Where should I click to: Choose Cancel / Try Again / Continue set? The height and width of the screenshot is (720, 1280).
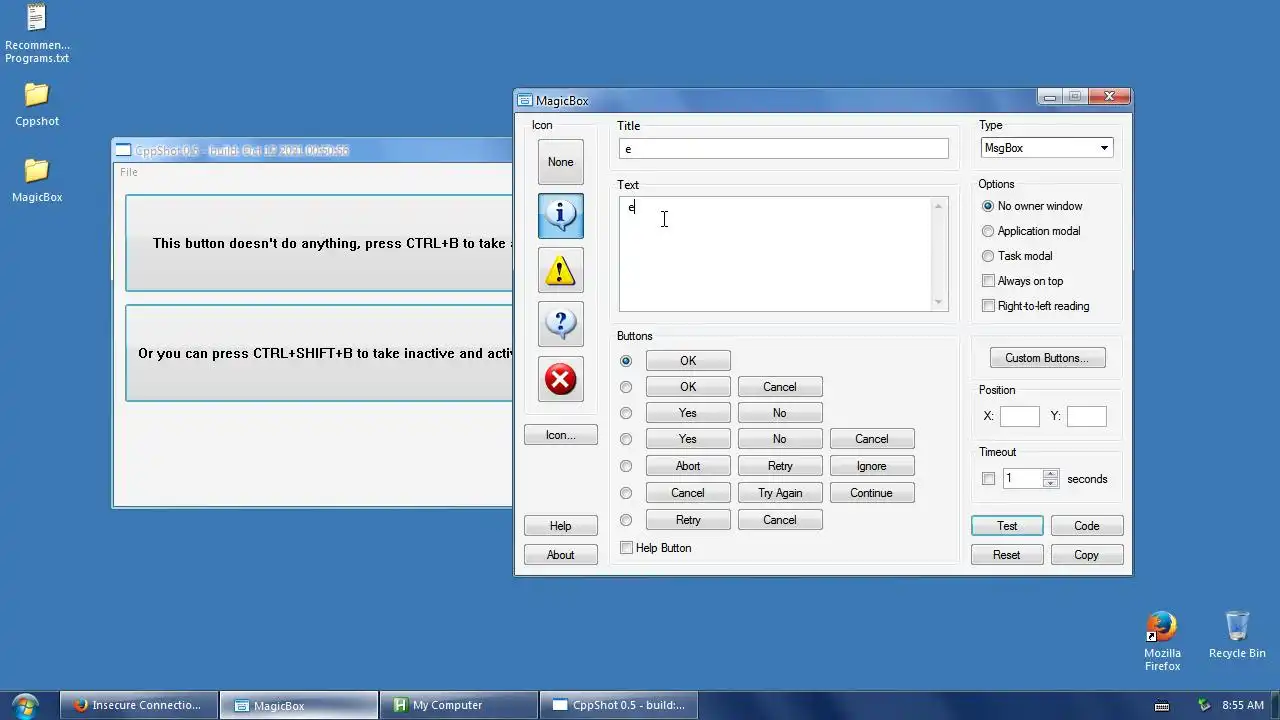[x=626, y=493]
